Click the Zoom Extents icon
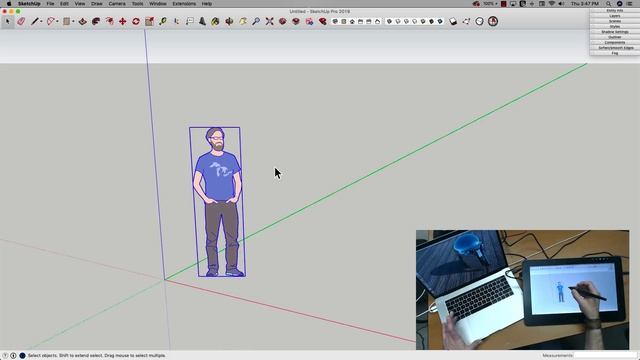The image size is (640, 360). (x=269, y=21)
